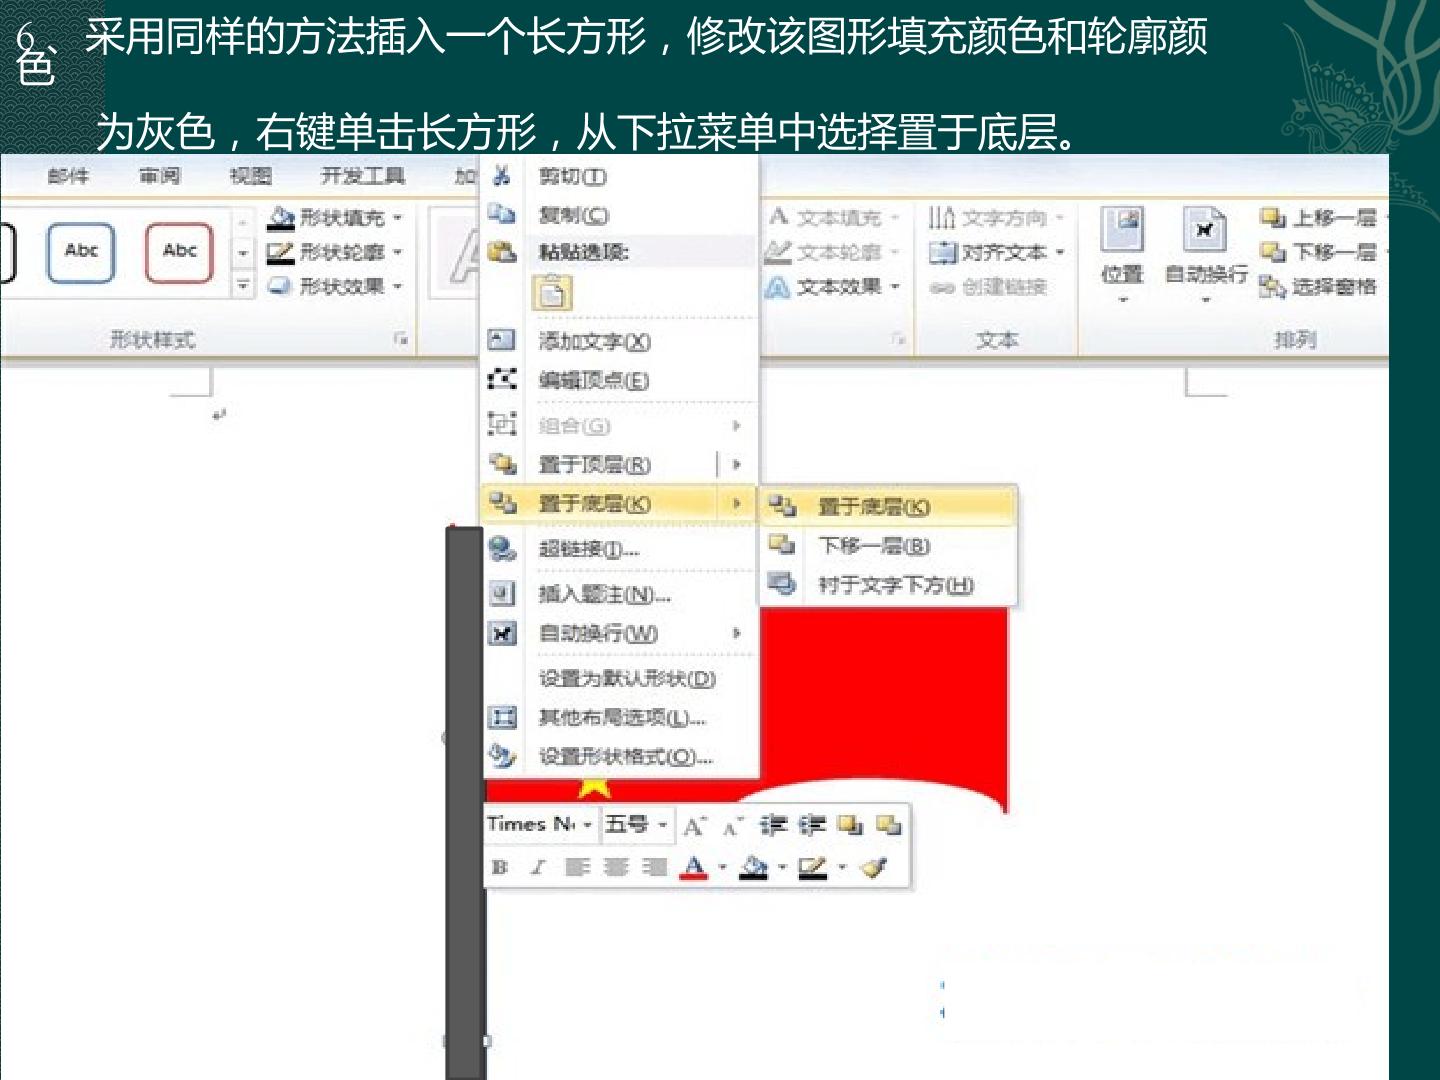Open 其他布局选项(L)... entry
Screen dimensions: 1440x1080
(x=622, y=718)
